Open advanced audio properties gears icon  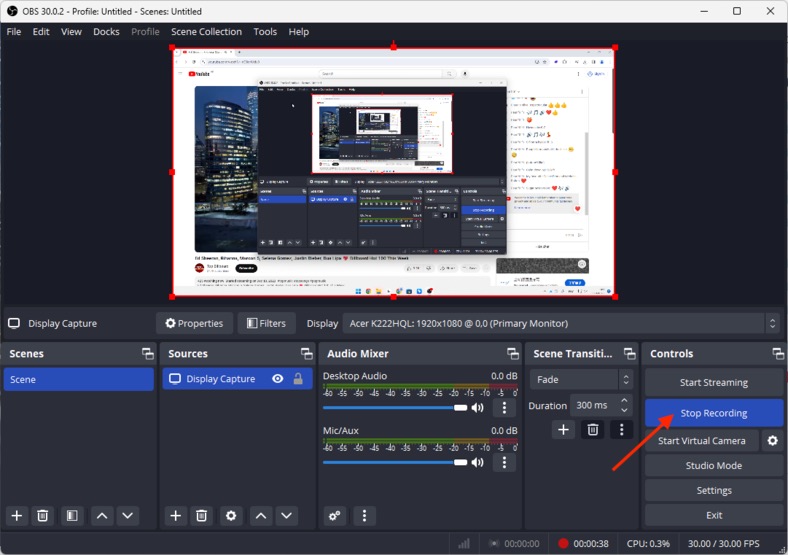(x=334, y=516)
